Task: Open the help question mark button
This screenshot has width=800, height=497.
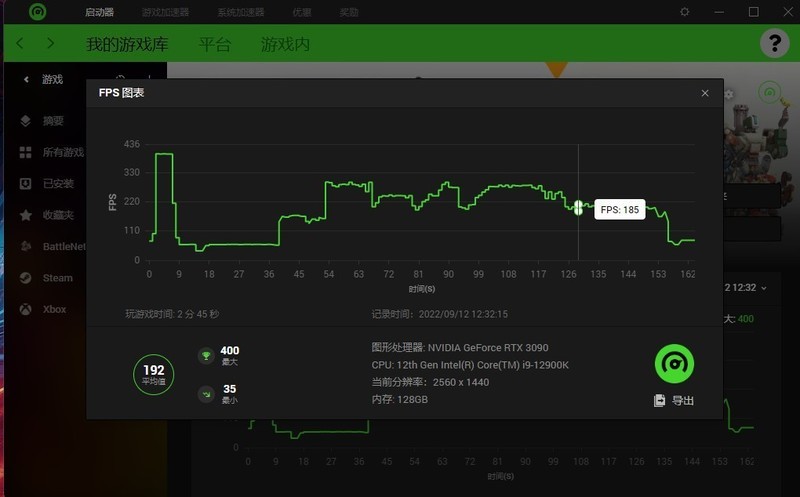Action: (774, 43)
